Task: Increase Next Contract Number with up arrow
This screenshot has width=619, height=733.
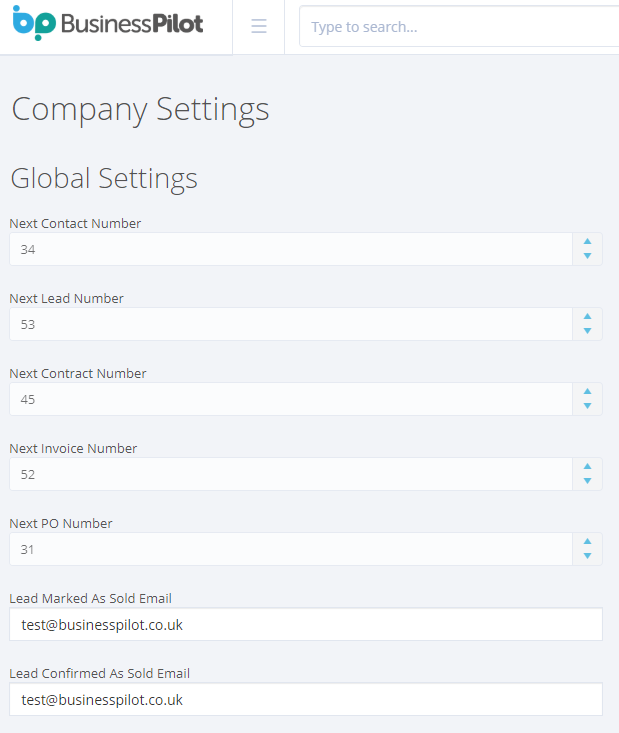Action: point(588,391)
